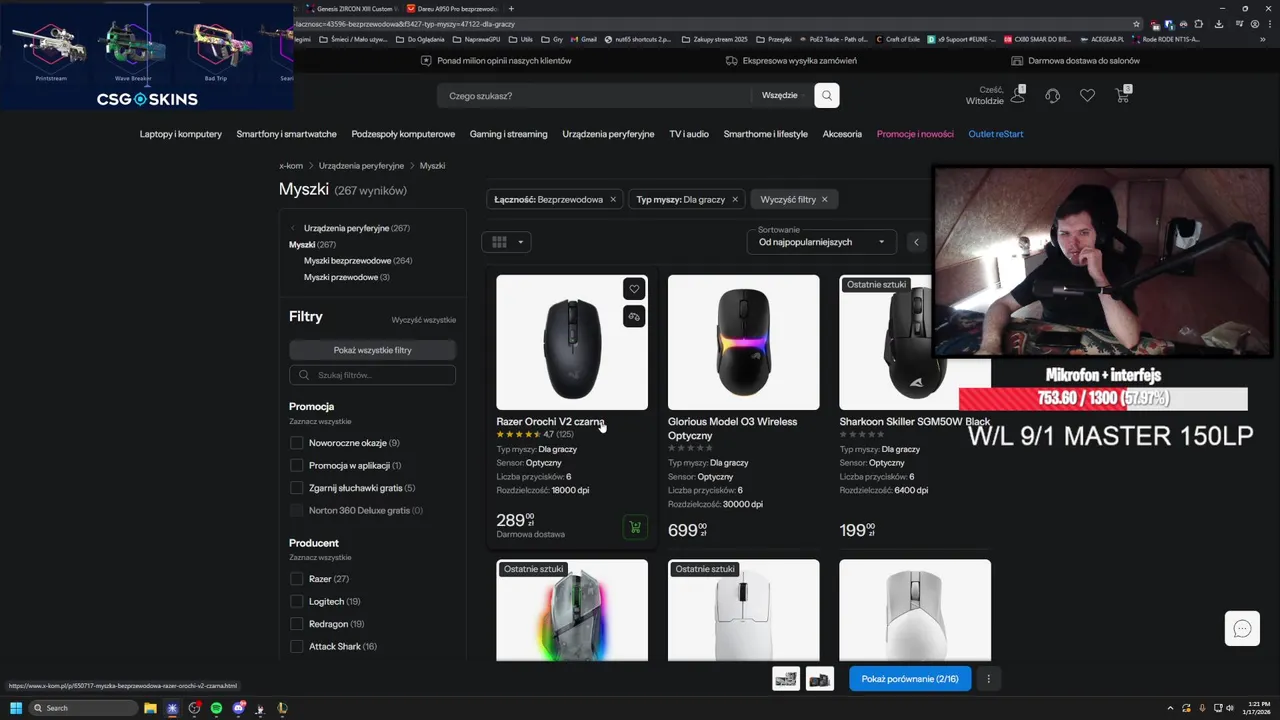Add Razer Orochi V2 to the wishlist with the heart icon
1280x720 pixels.
(x=634, y=289)
